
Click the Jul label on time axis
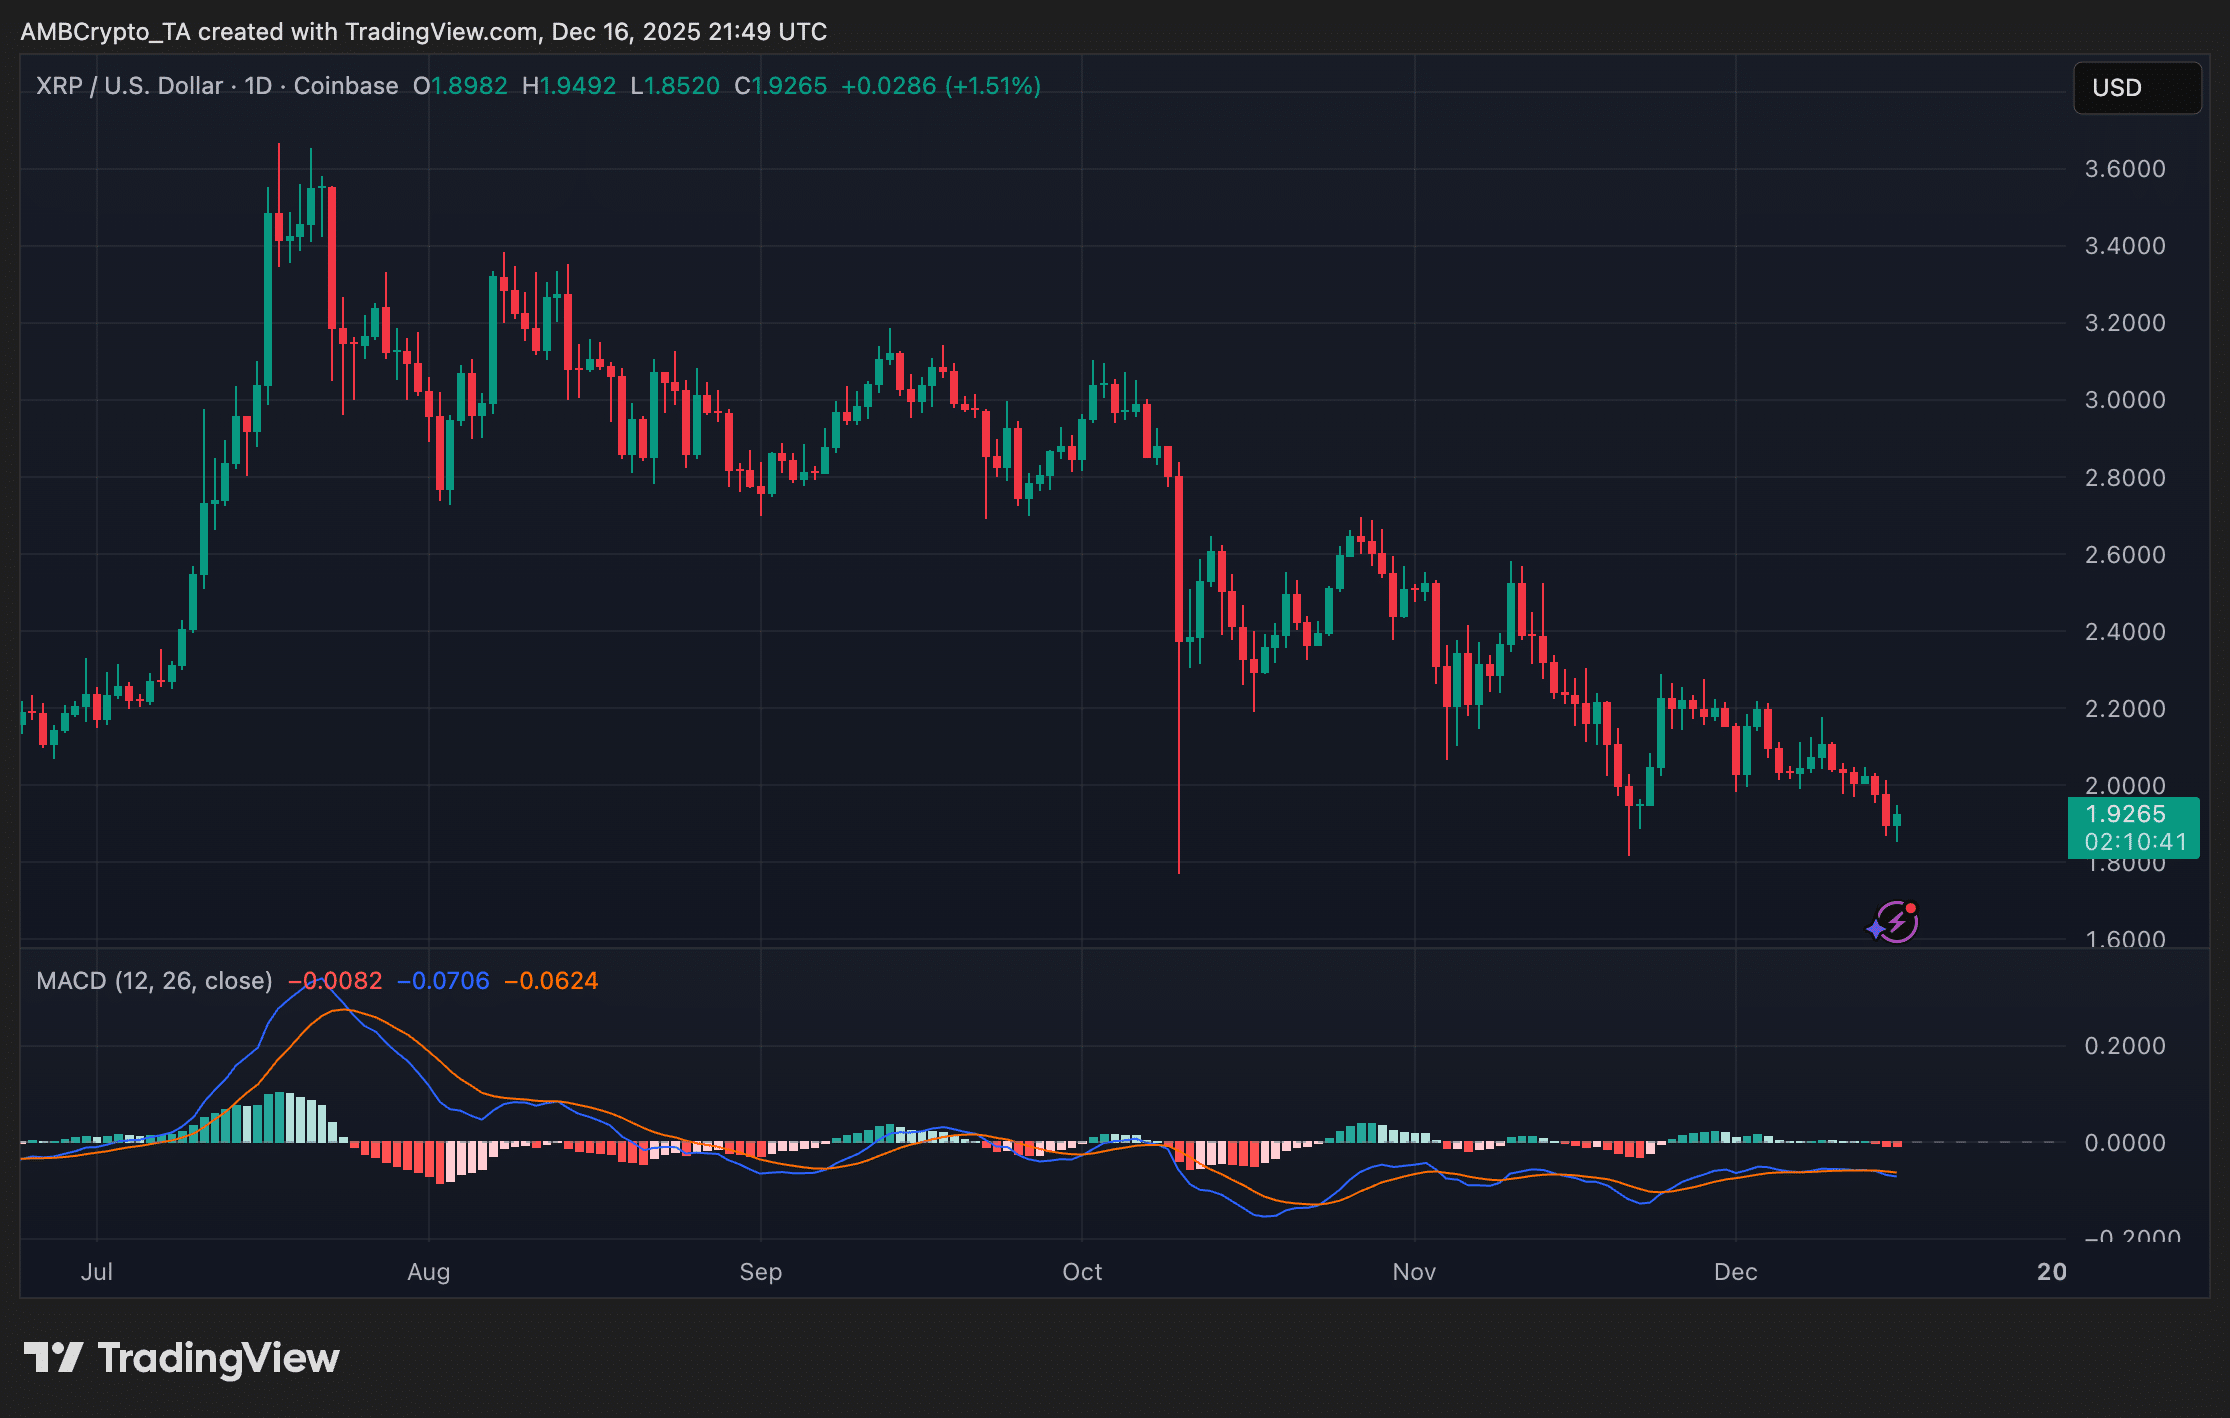coord(97,1272)
